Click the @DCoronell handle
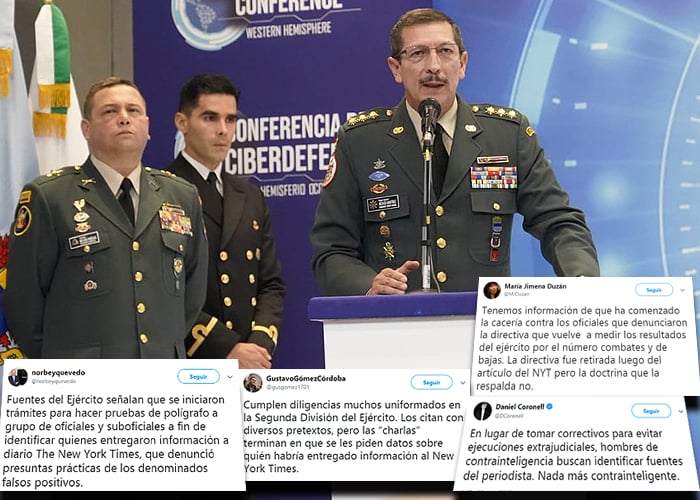The image size is (700, 500). click(x=510, y=416)
